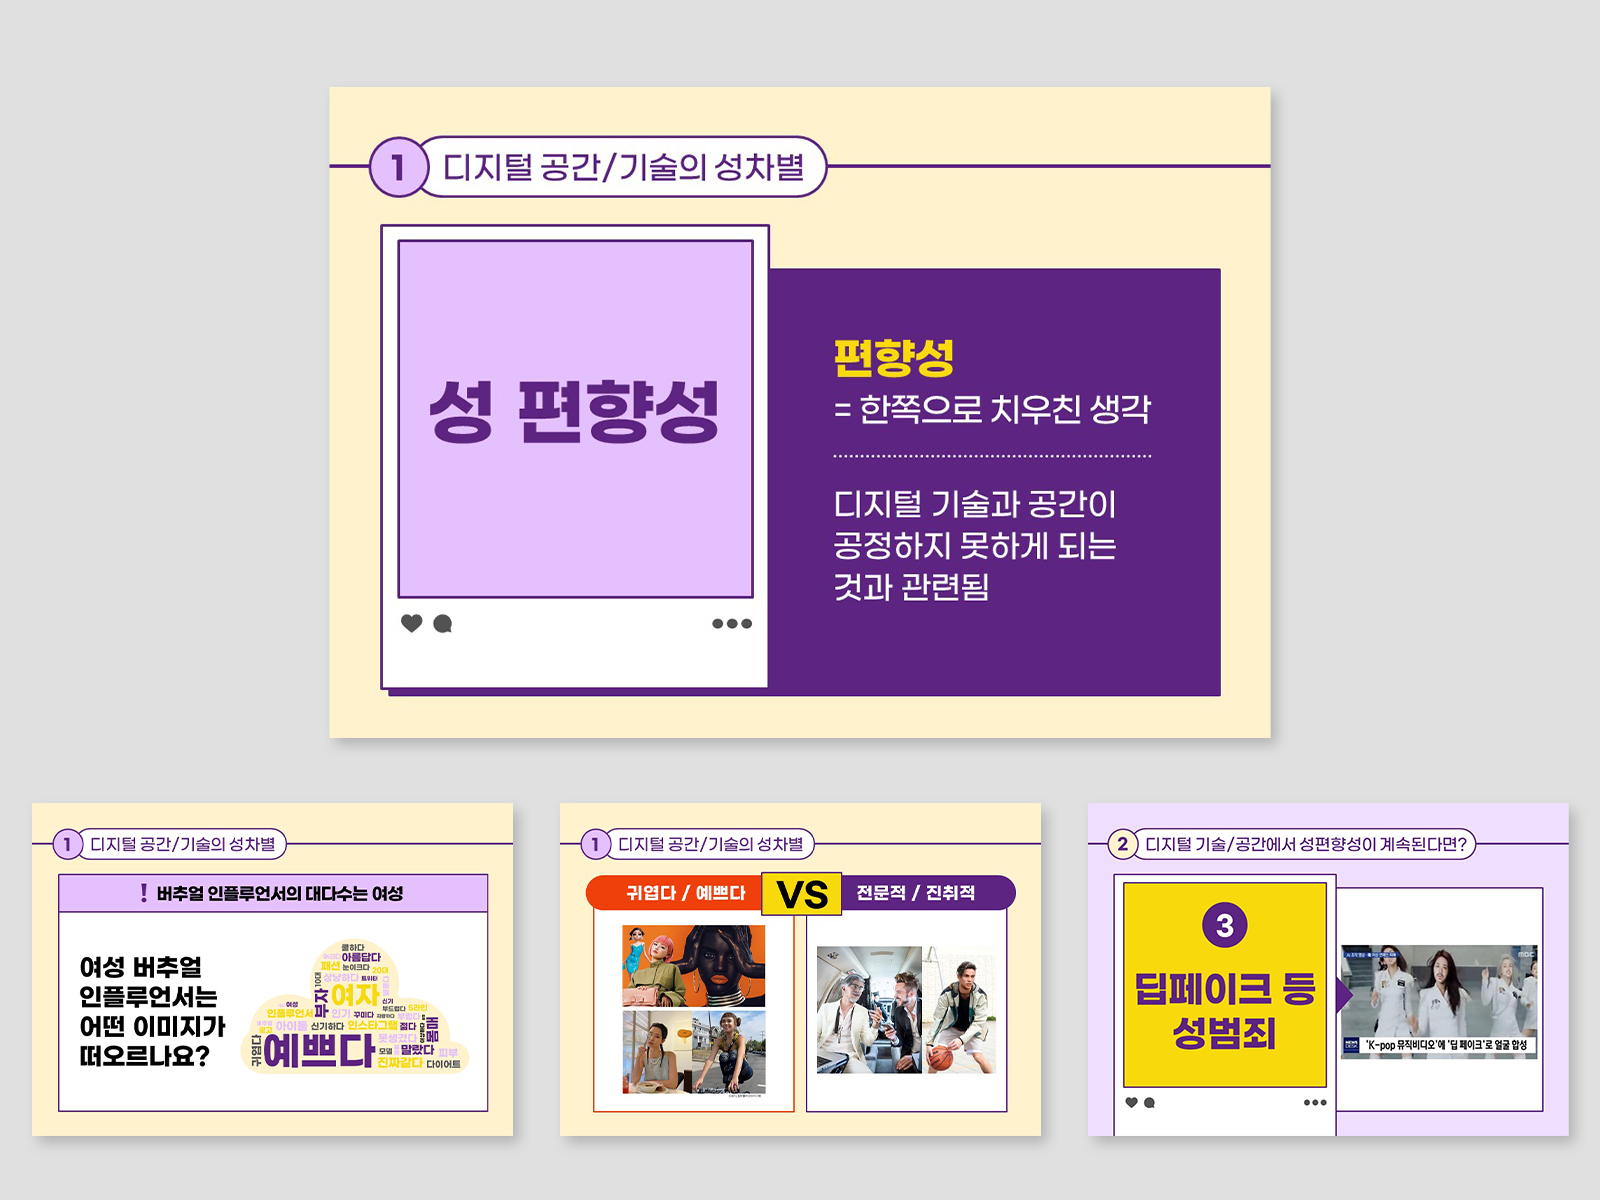Click the heart icon under 성 편향성 card

pos(411,623)
